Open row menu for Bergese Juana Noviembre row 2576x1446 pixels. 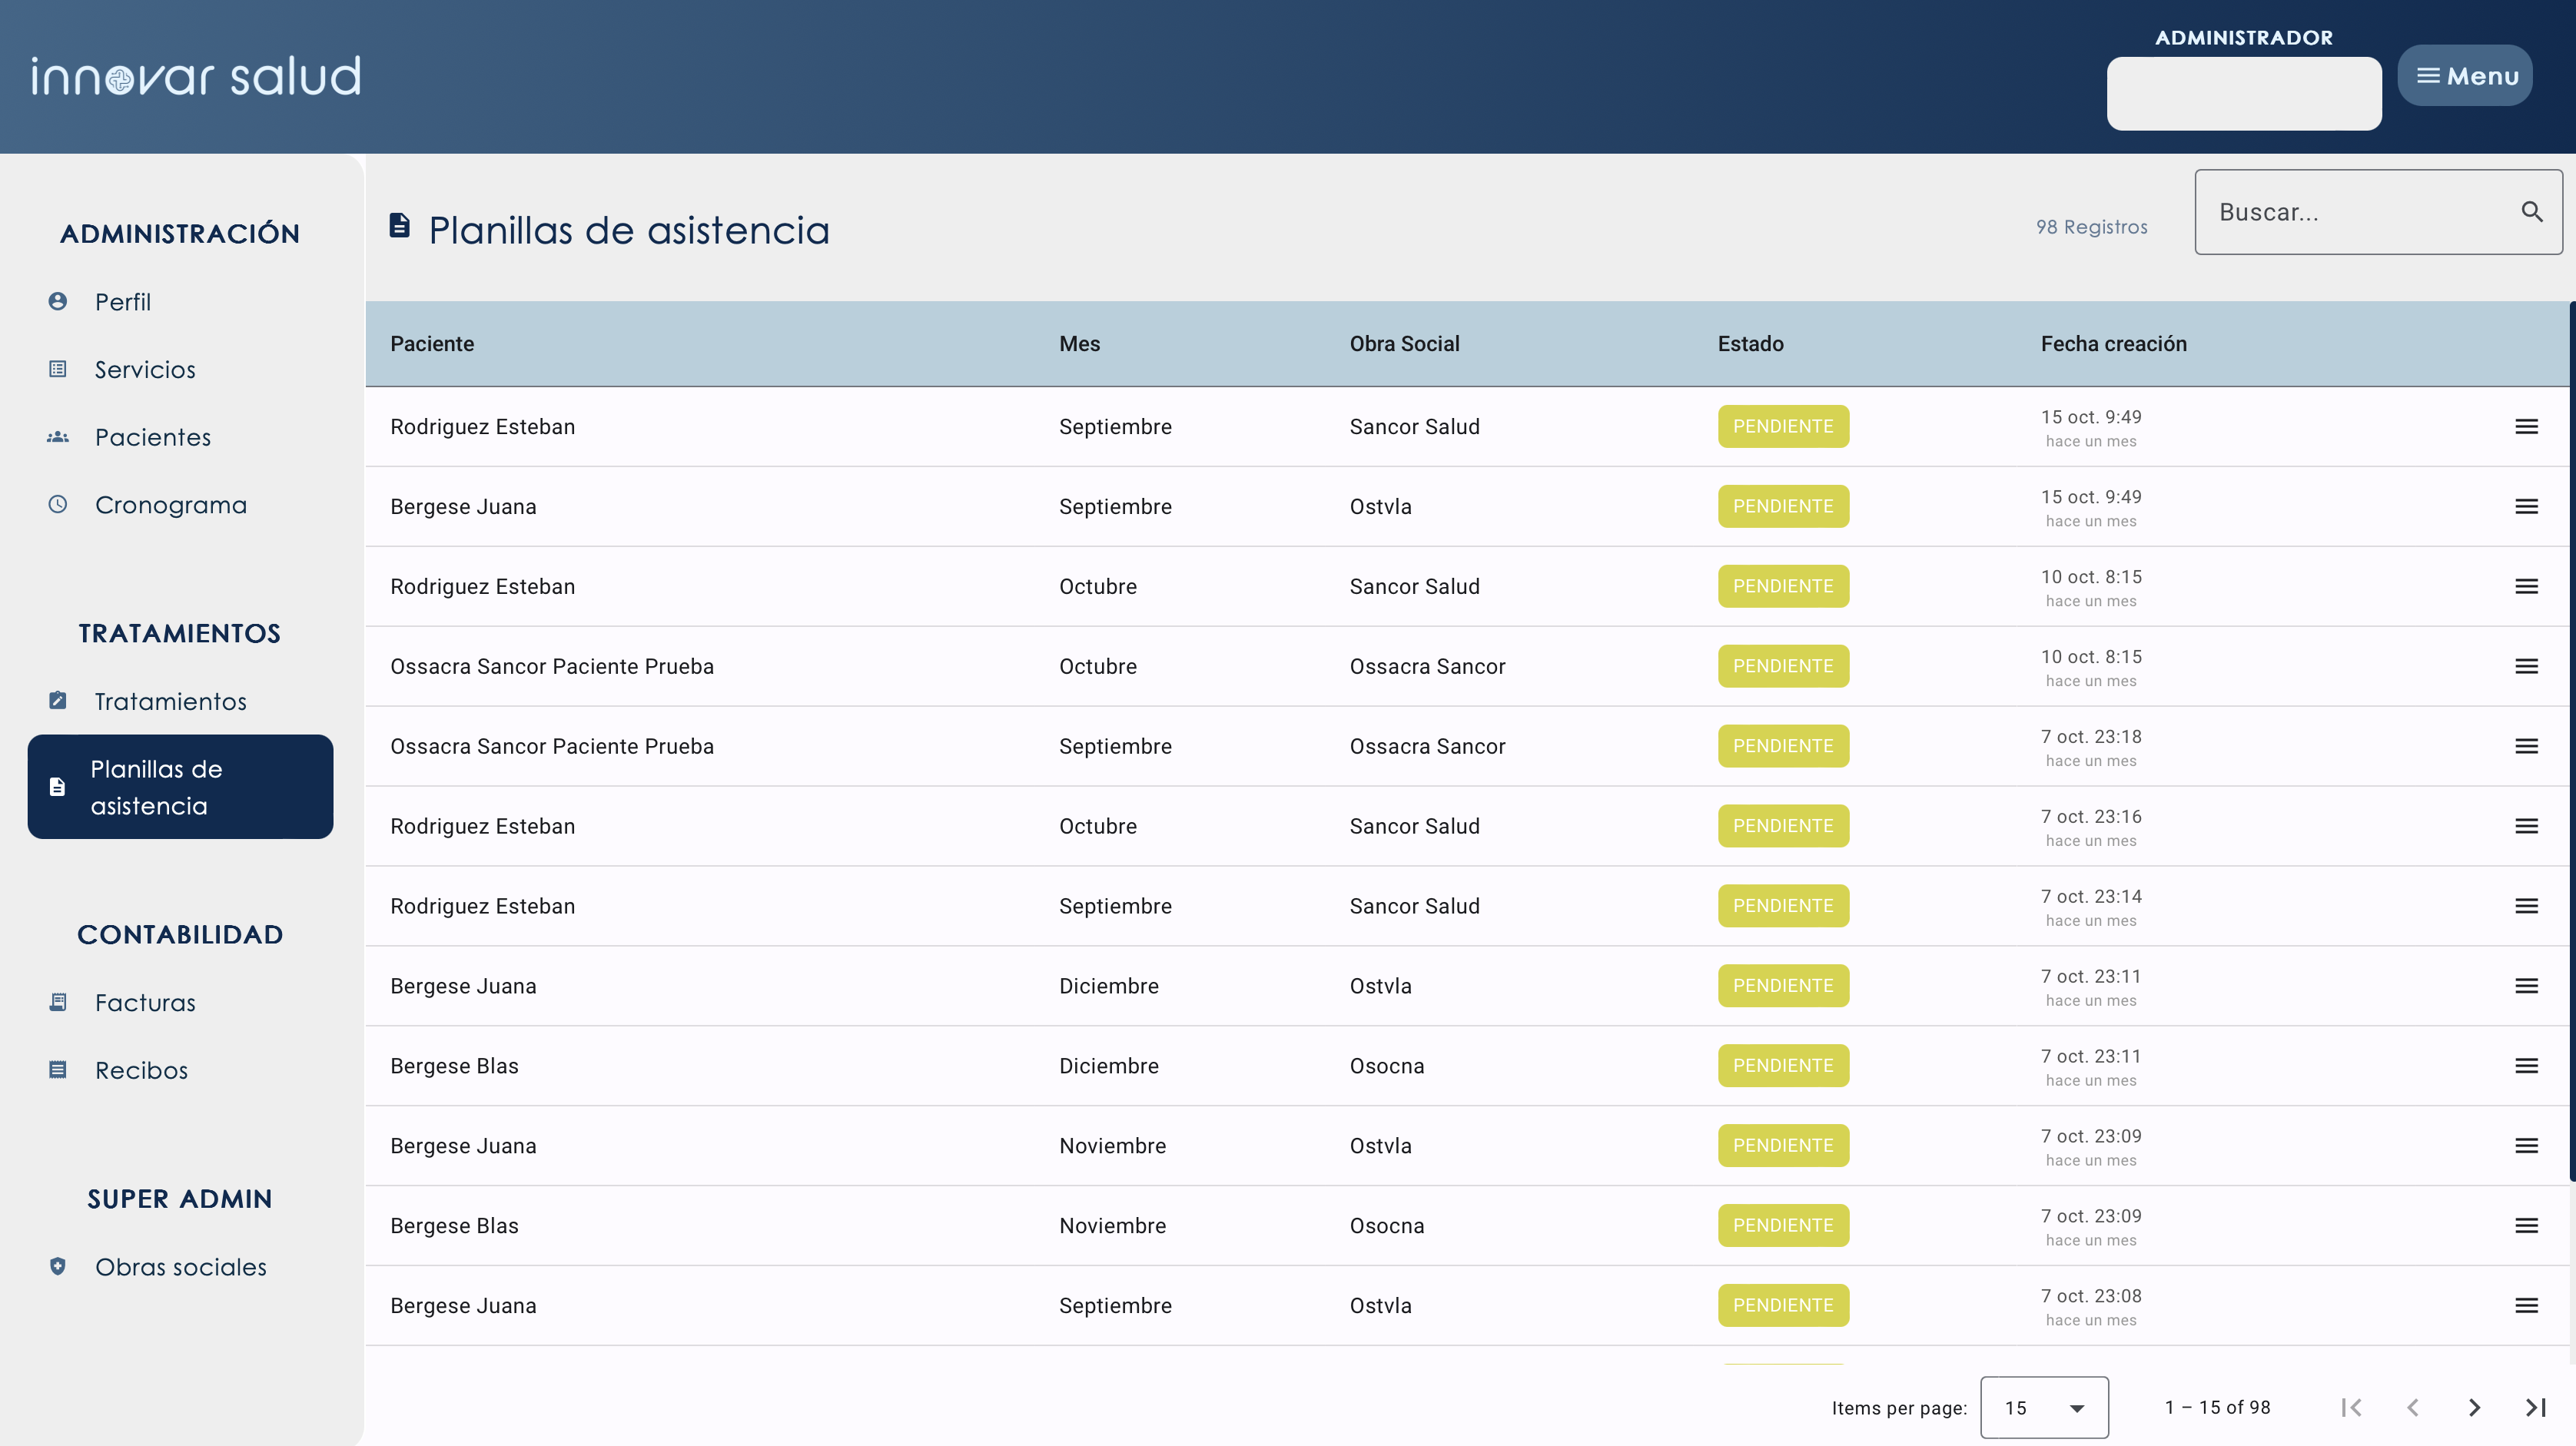tap(2526, 1146)
